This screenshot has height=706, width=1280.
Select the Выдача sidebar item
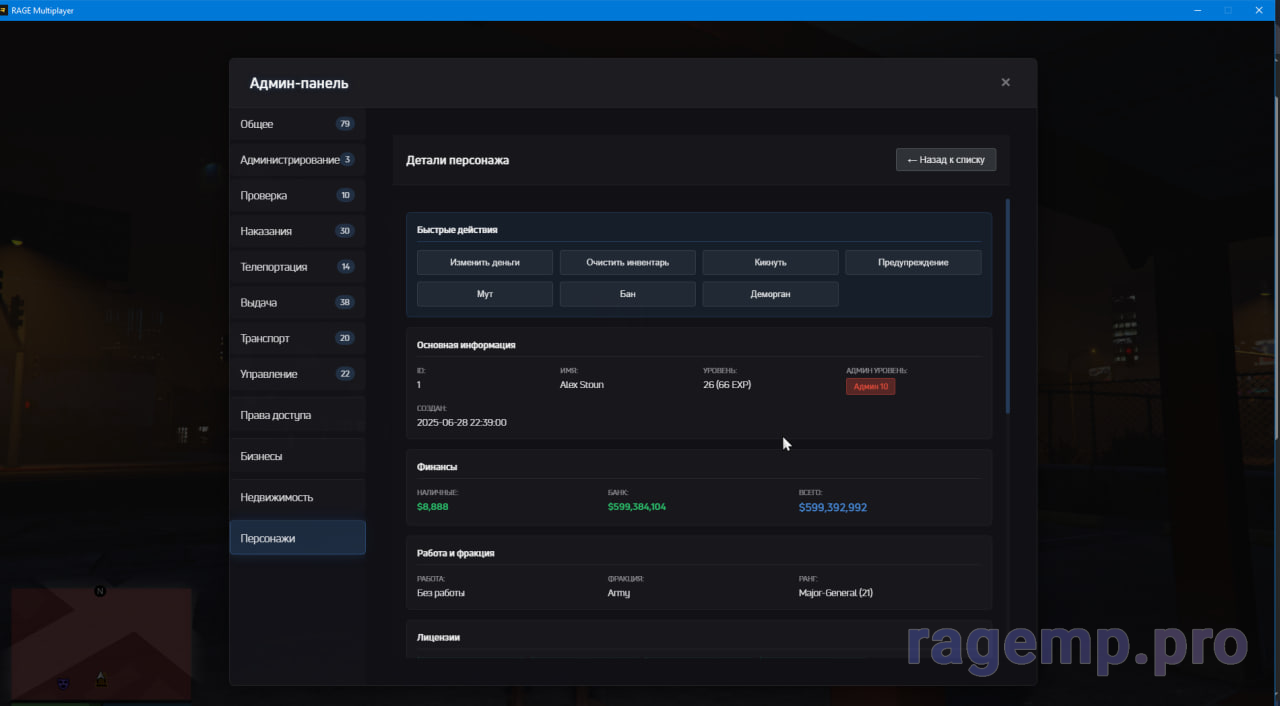297,303
